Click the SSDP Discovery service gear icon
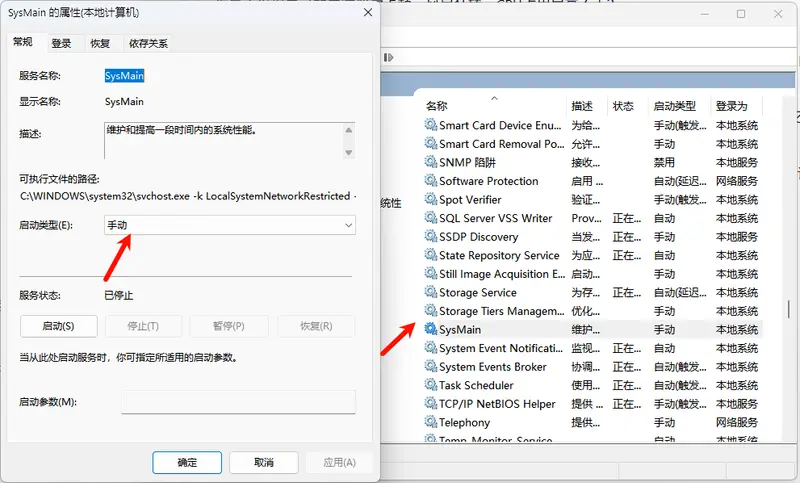Screen dimensions: 800x483 click(x=430, y=237)
